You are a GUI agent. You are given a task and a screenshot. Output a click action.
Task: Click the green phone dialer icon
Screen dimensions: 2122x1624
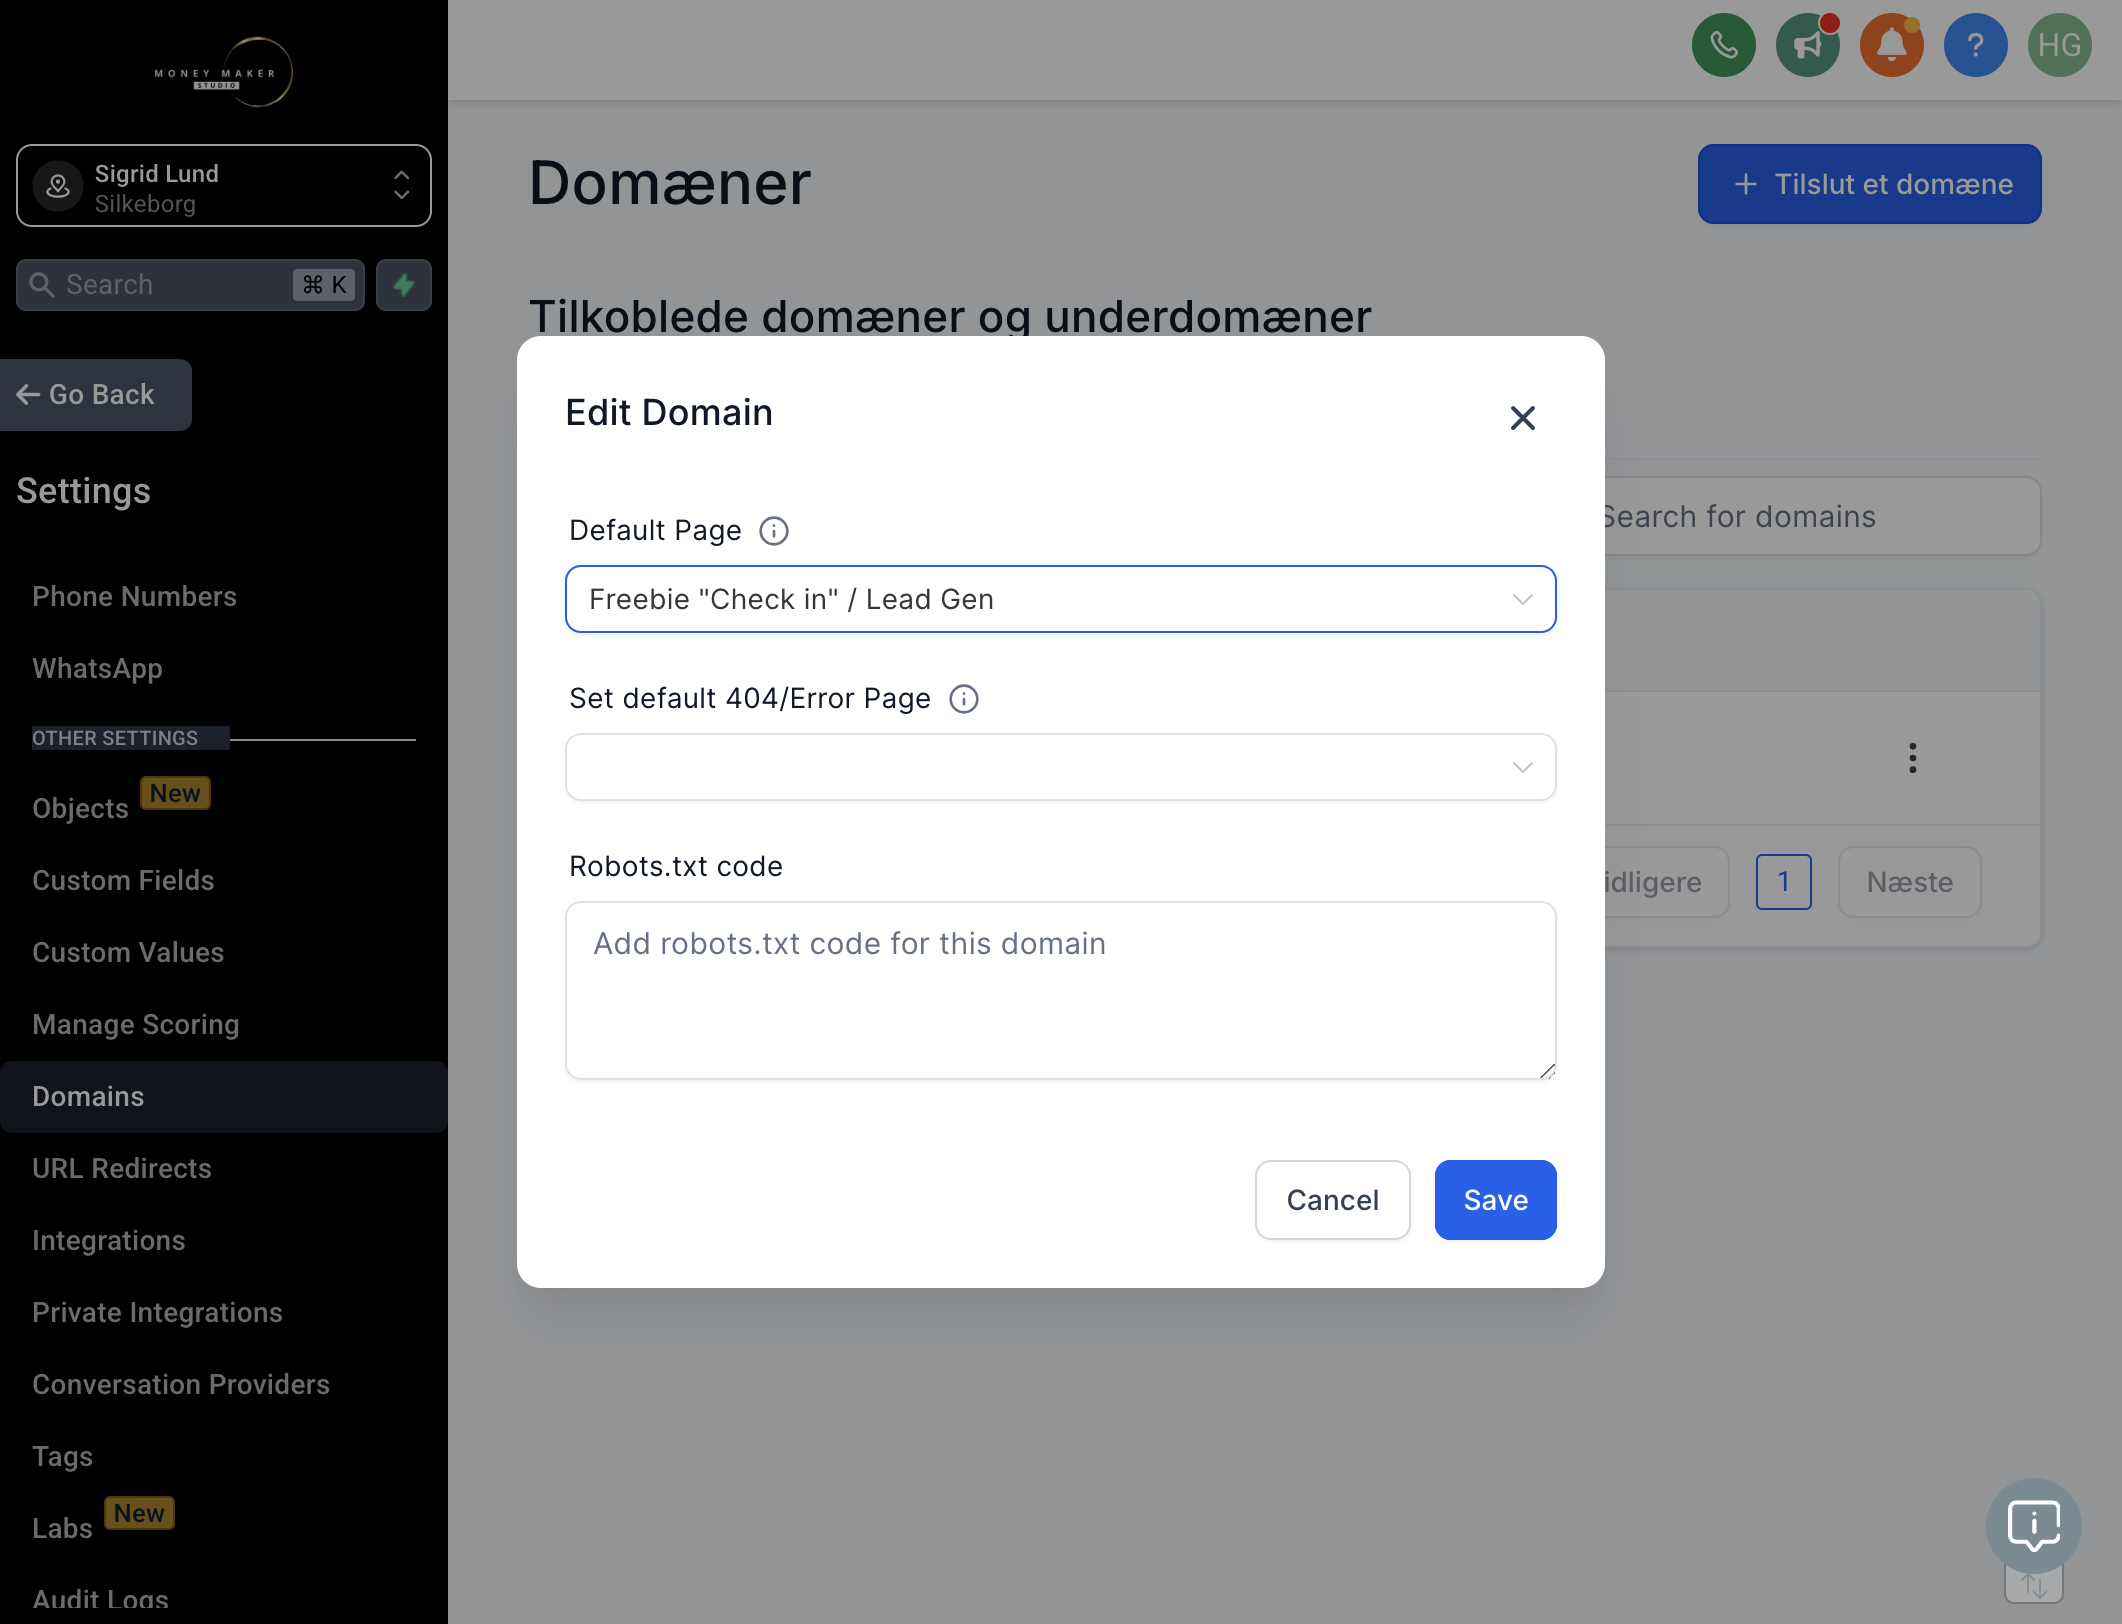pyautogui.click(x=1723, y=45)
